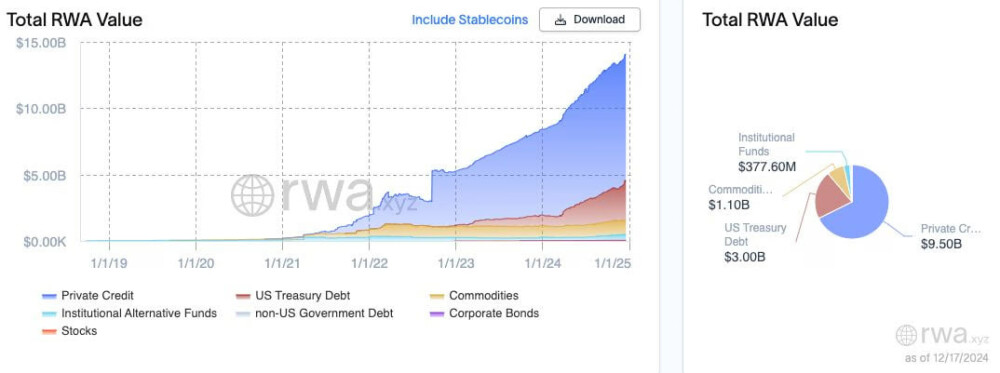1000x373 pixels.
Task: Toggle the Private Credit legend entry
Action: [x=87, y=296]
